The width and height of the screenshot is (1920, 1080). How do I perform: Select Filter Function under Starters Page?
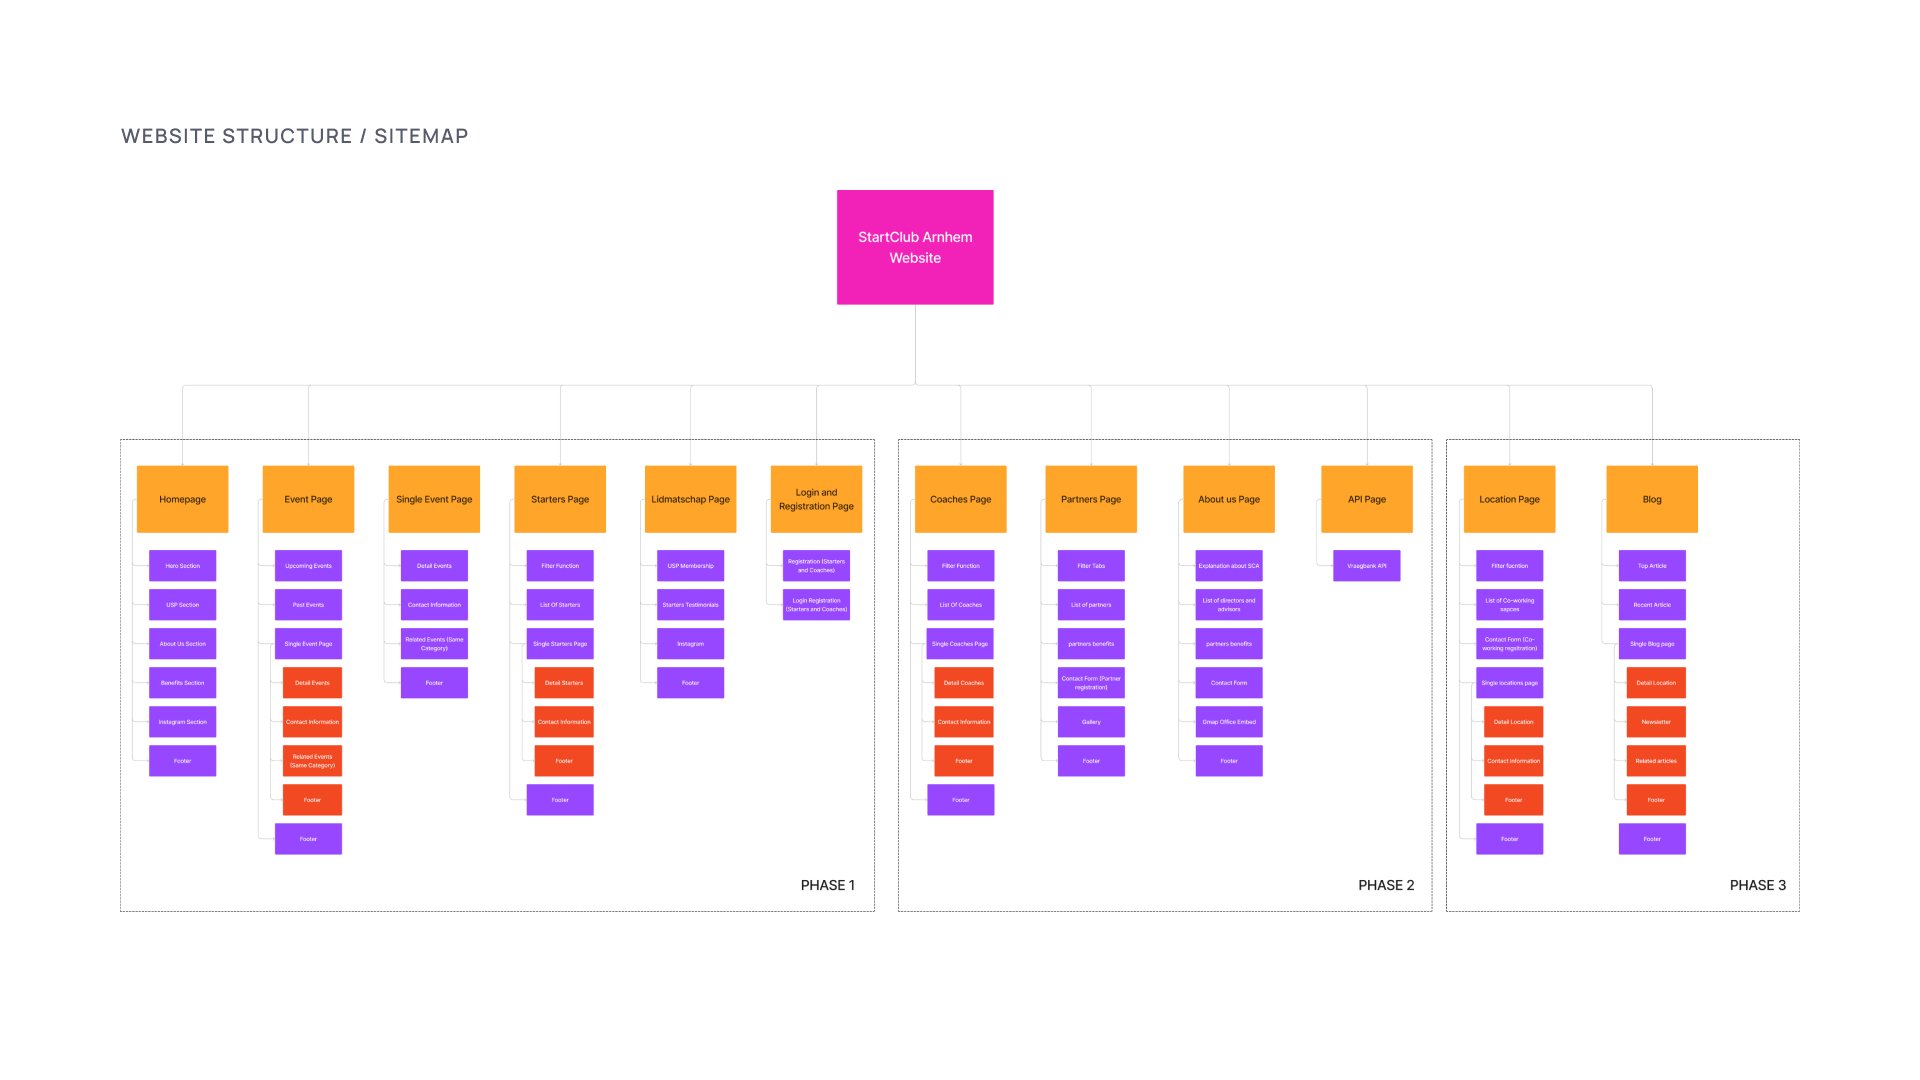(x=560, y=566)
